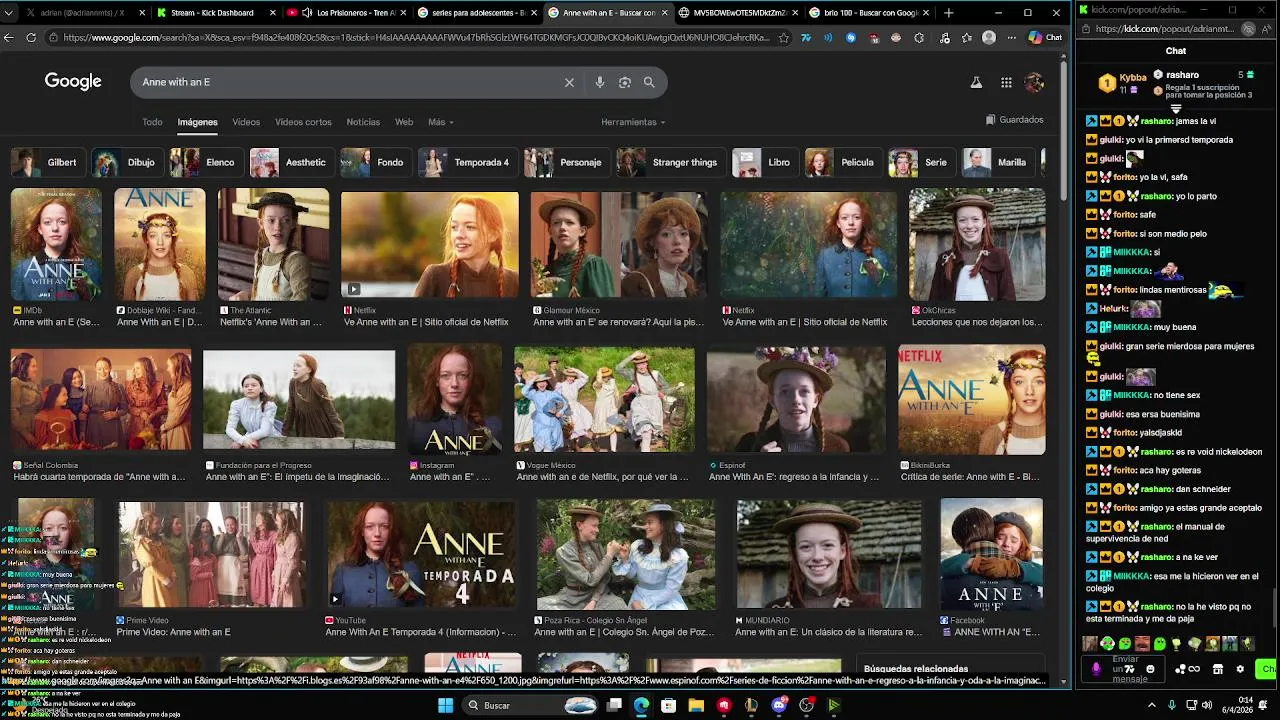
Task: Clear the Google search box text
Action: (x=569, y=82)
